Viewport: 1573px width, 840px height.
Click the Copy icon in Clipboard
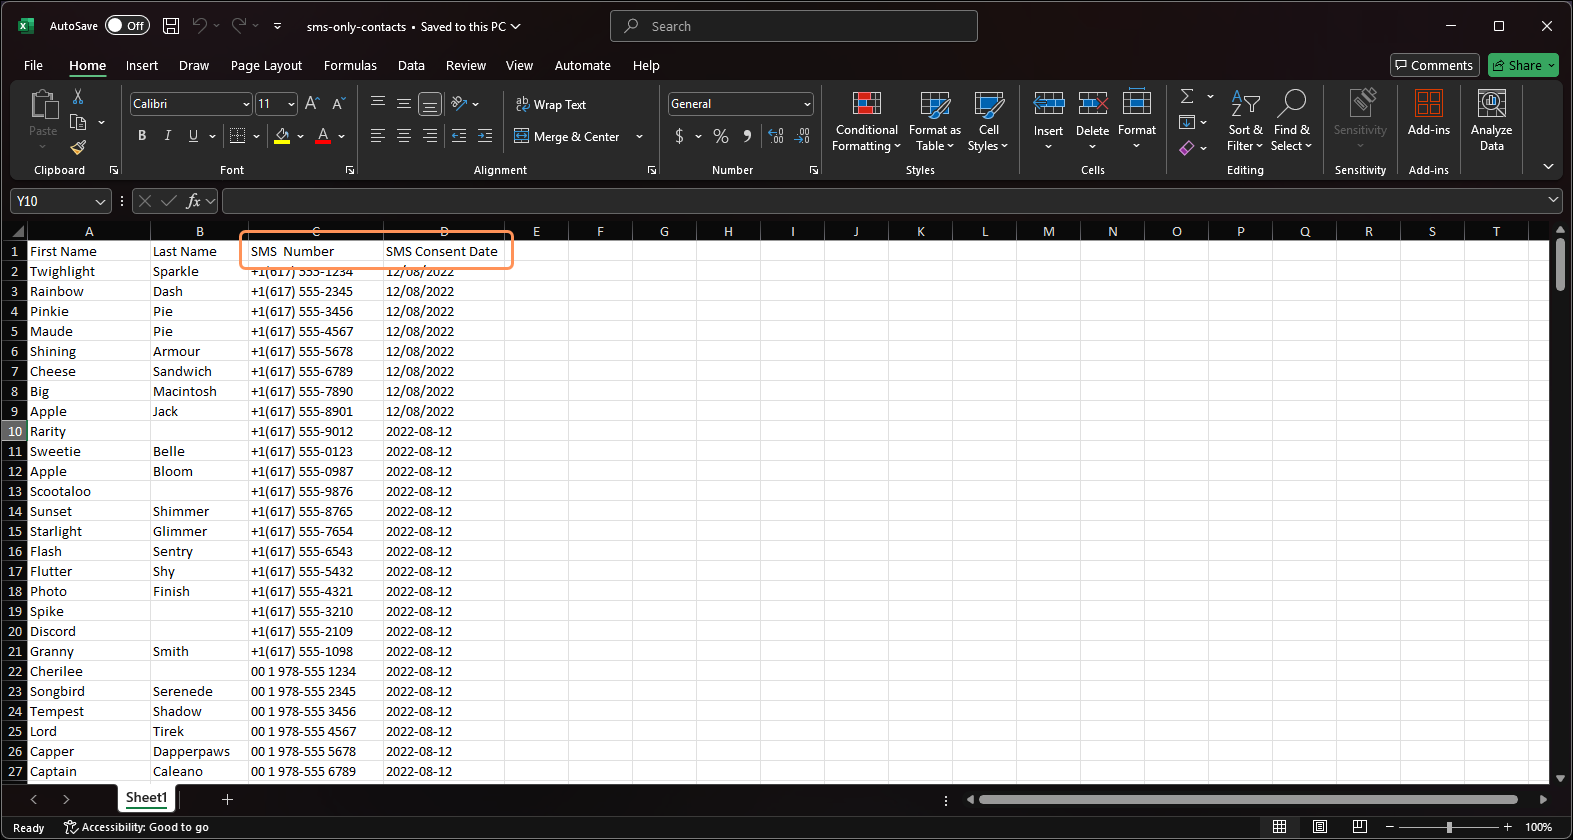coord(78,122)
